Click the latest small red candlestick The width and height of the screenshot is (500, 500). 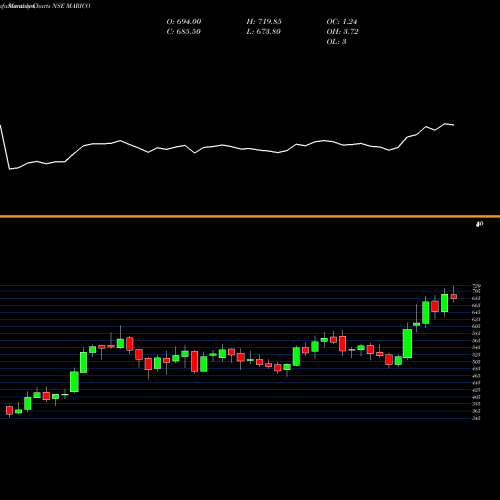click(x=454, y=297)
